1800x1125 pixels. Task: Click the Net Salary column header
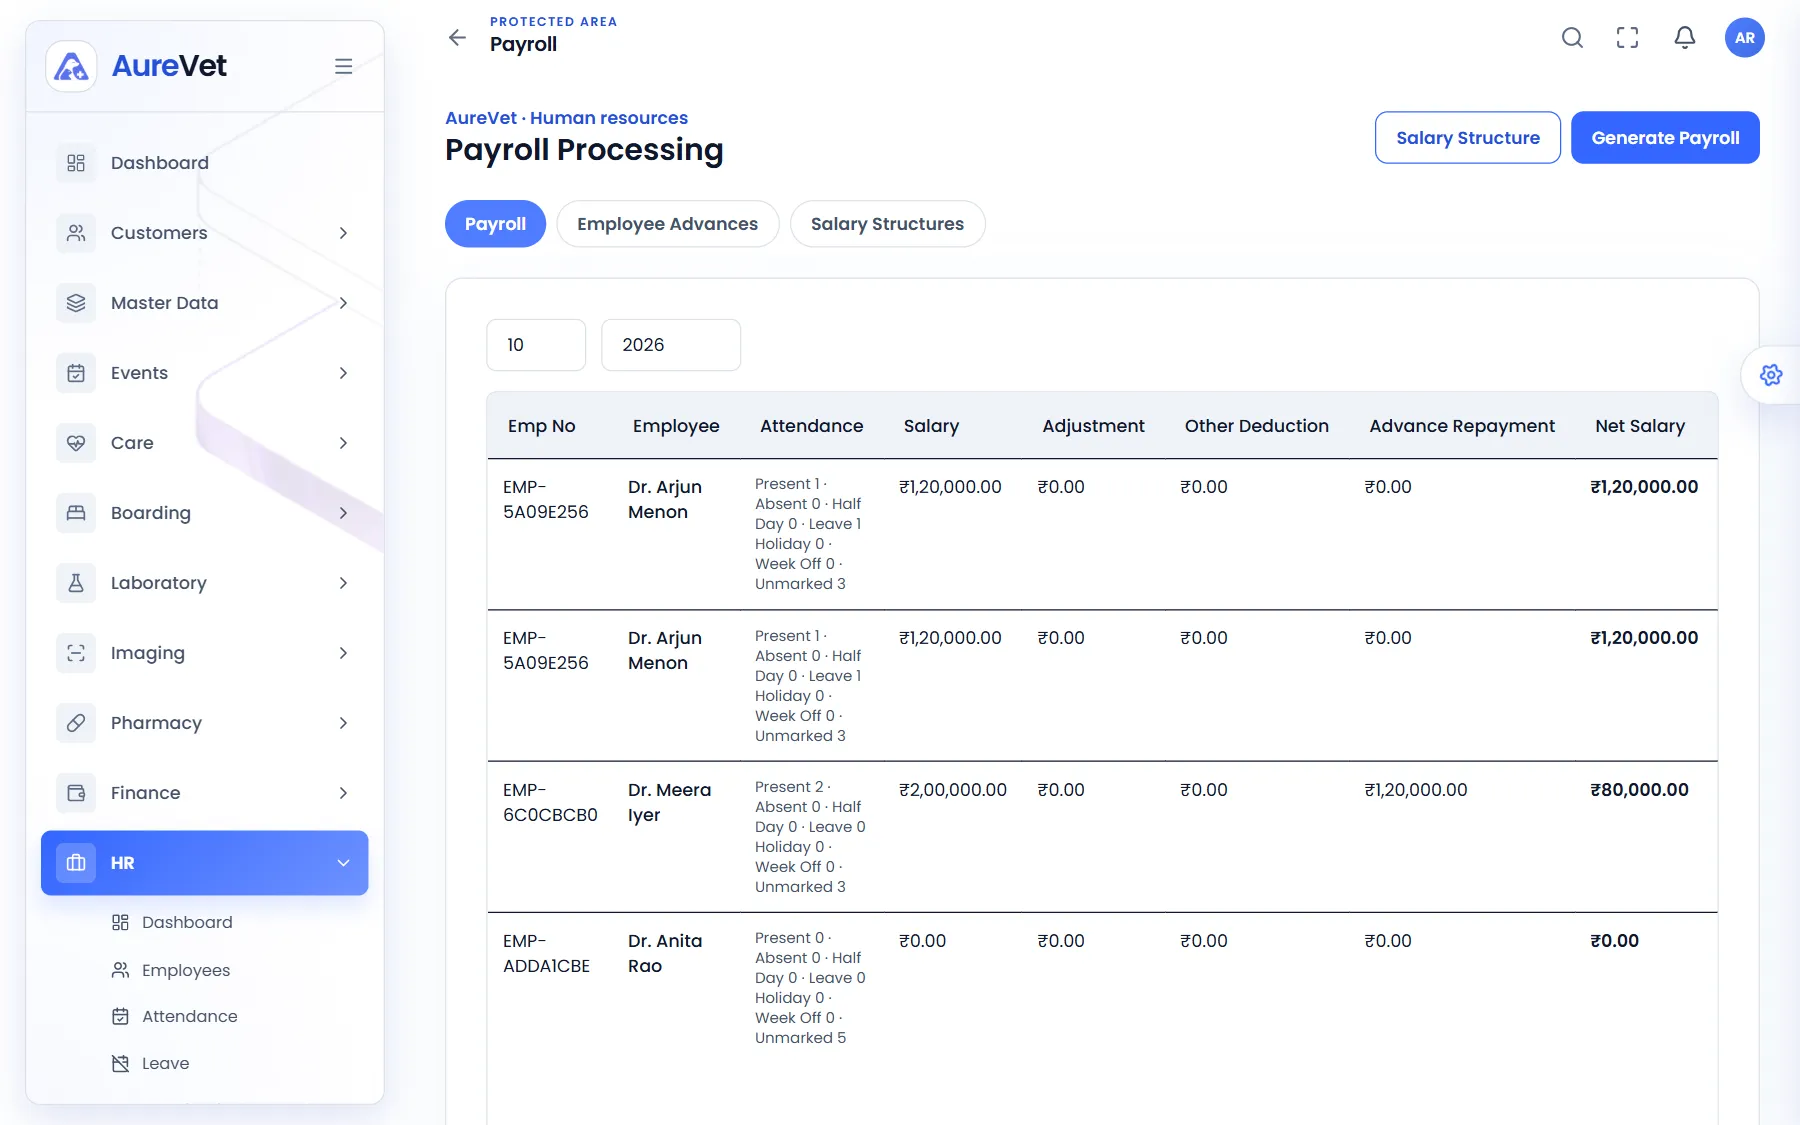[1640, 426]
